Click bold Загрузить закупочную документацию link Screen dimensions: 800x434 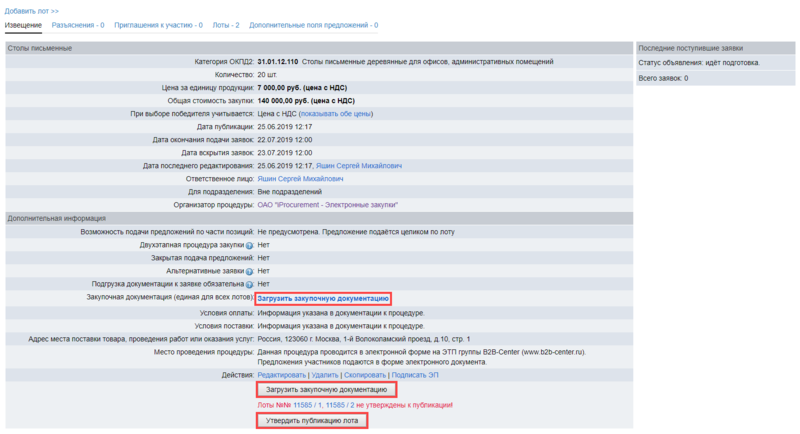coord(323,298)
